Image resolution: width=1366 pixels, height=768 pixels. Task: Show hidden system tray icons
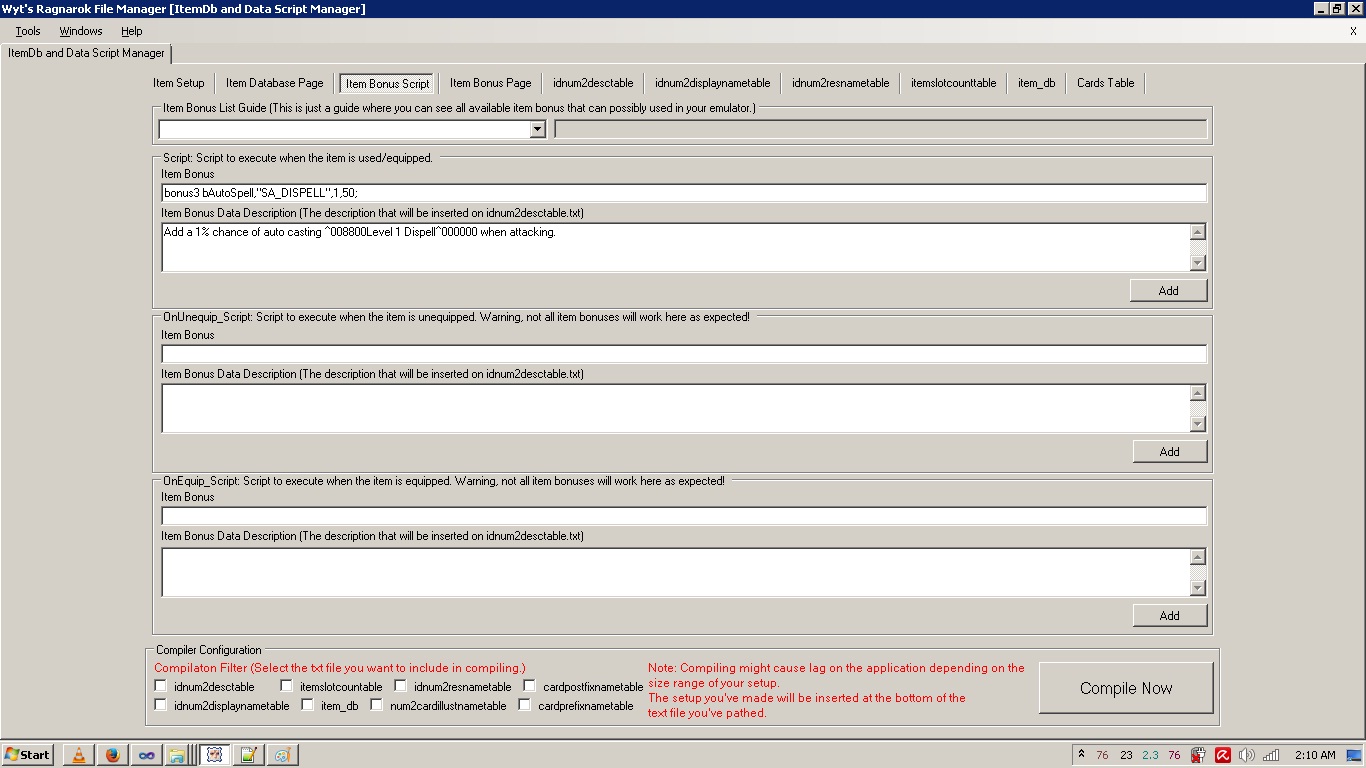click(1081, 755)
